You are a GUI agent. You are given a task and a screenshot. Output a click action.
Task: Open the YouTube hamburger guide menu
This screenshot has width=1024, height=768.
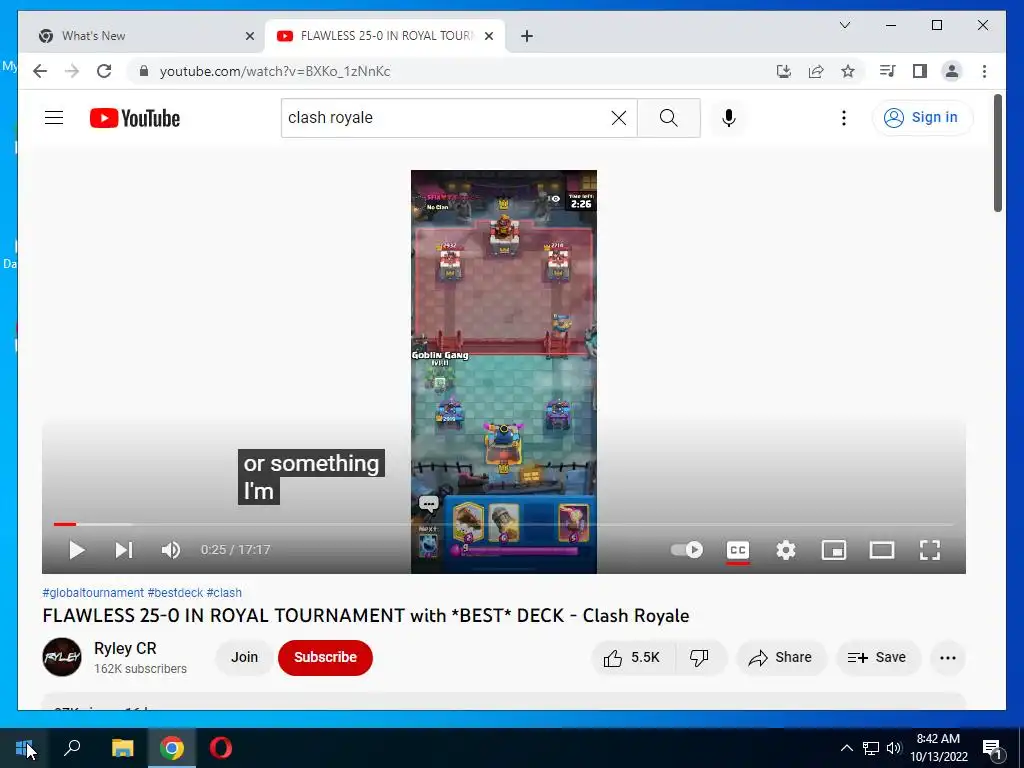54,118
